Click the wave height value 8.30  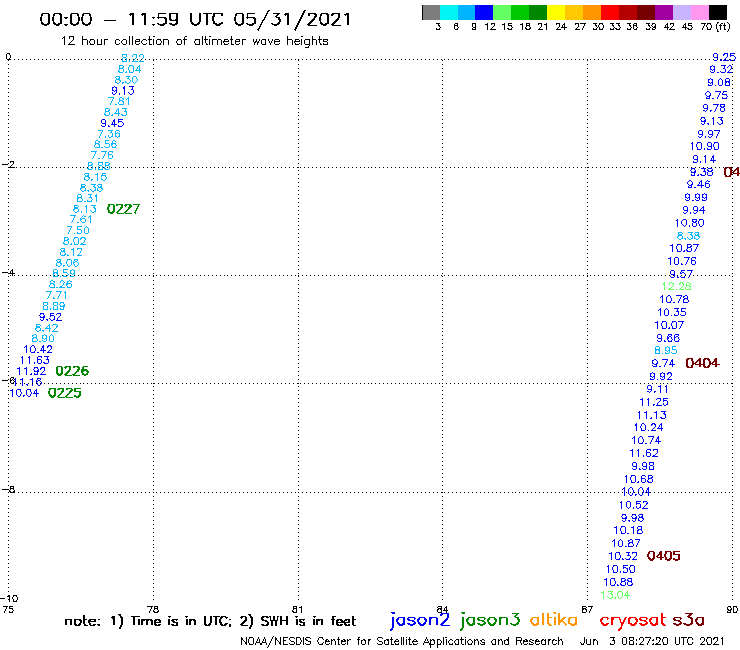point(126,80)
